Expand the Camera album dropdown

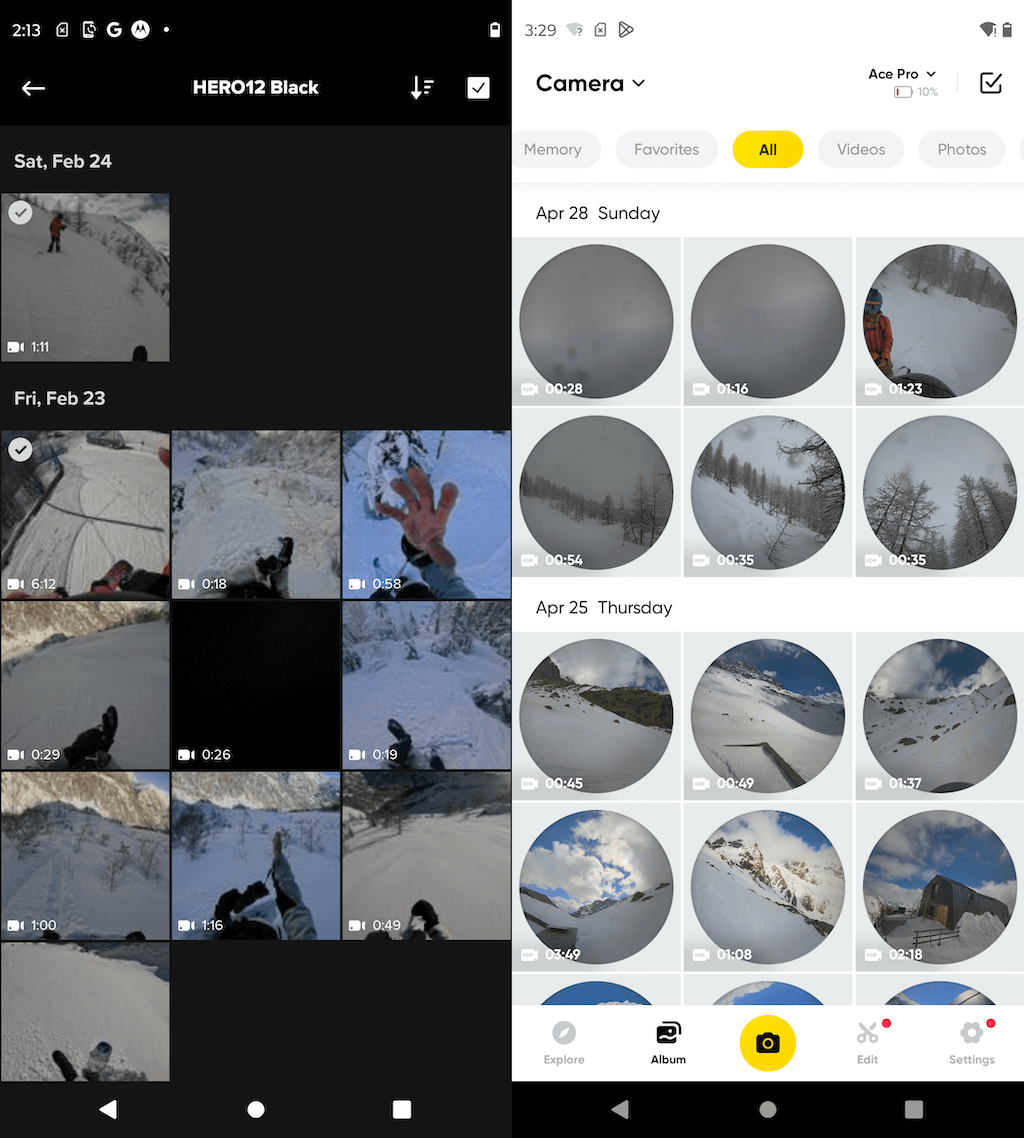coord(590,83)
